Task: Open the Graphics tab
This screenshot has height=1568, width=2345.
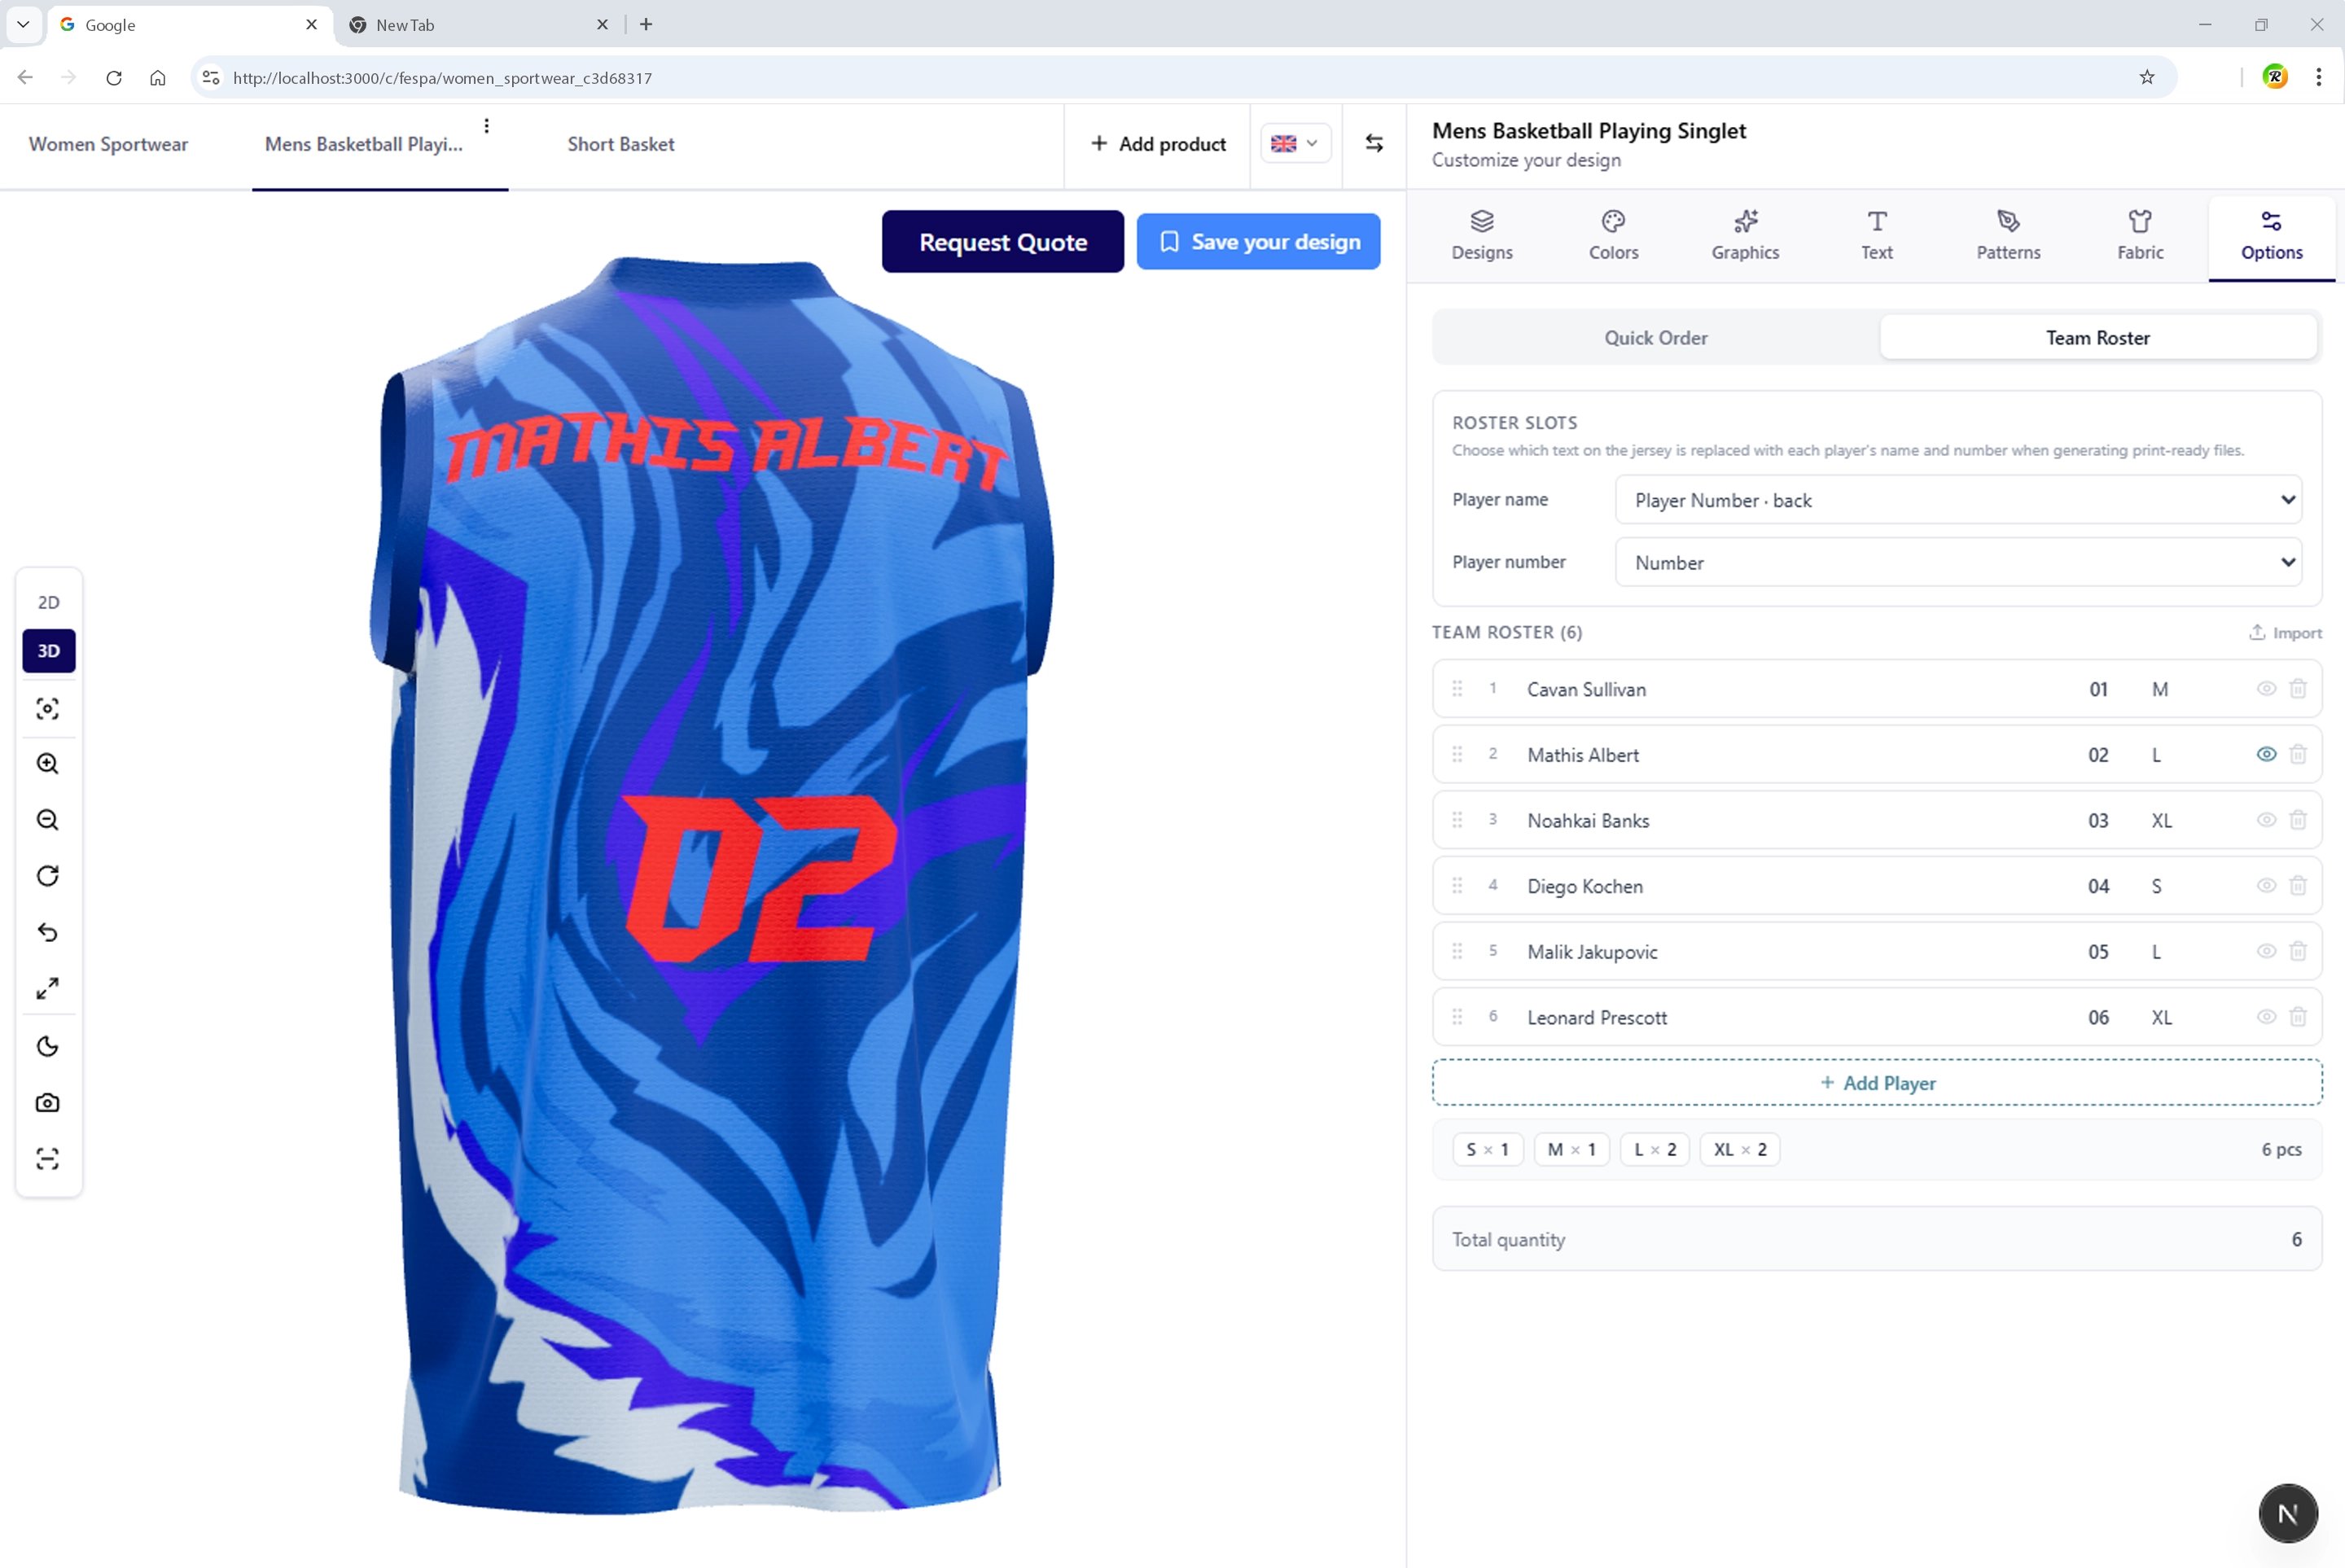Action: [1745, 236]
